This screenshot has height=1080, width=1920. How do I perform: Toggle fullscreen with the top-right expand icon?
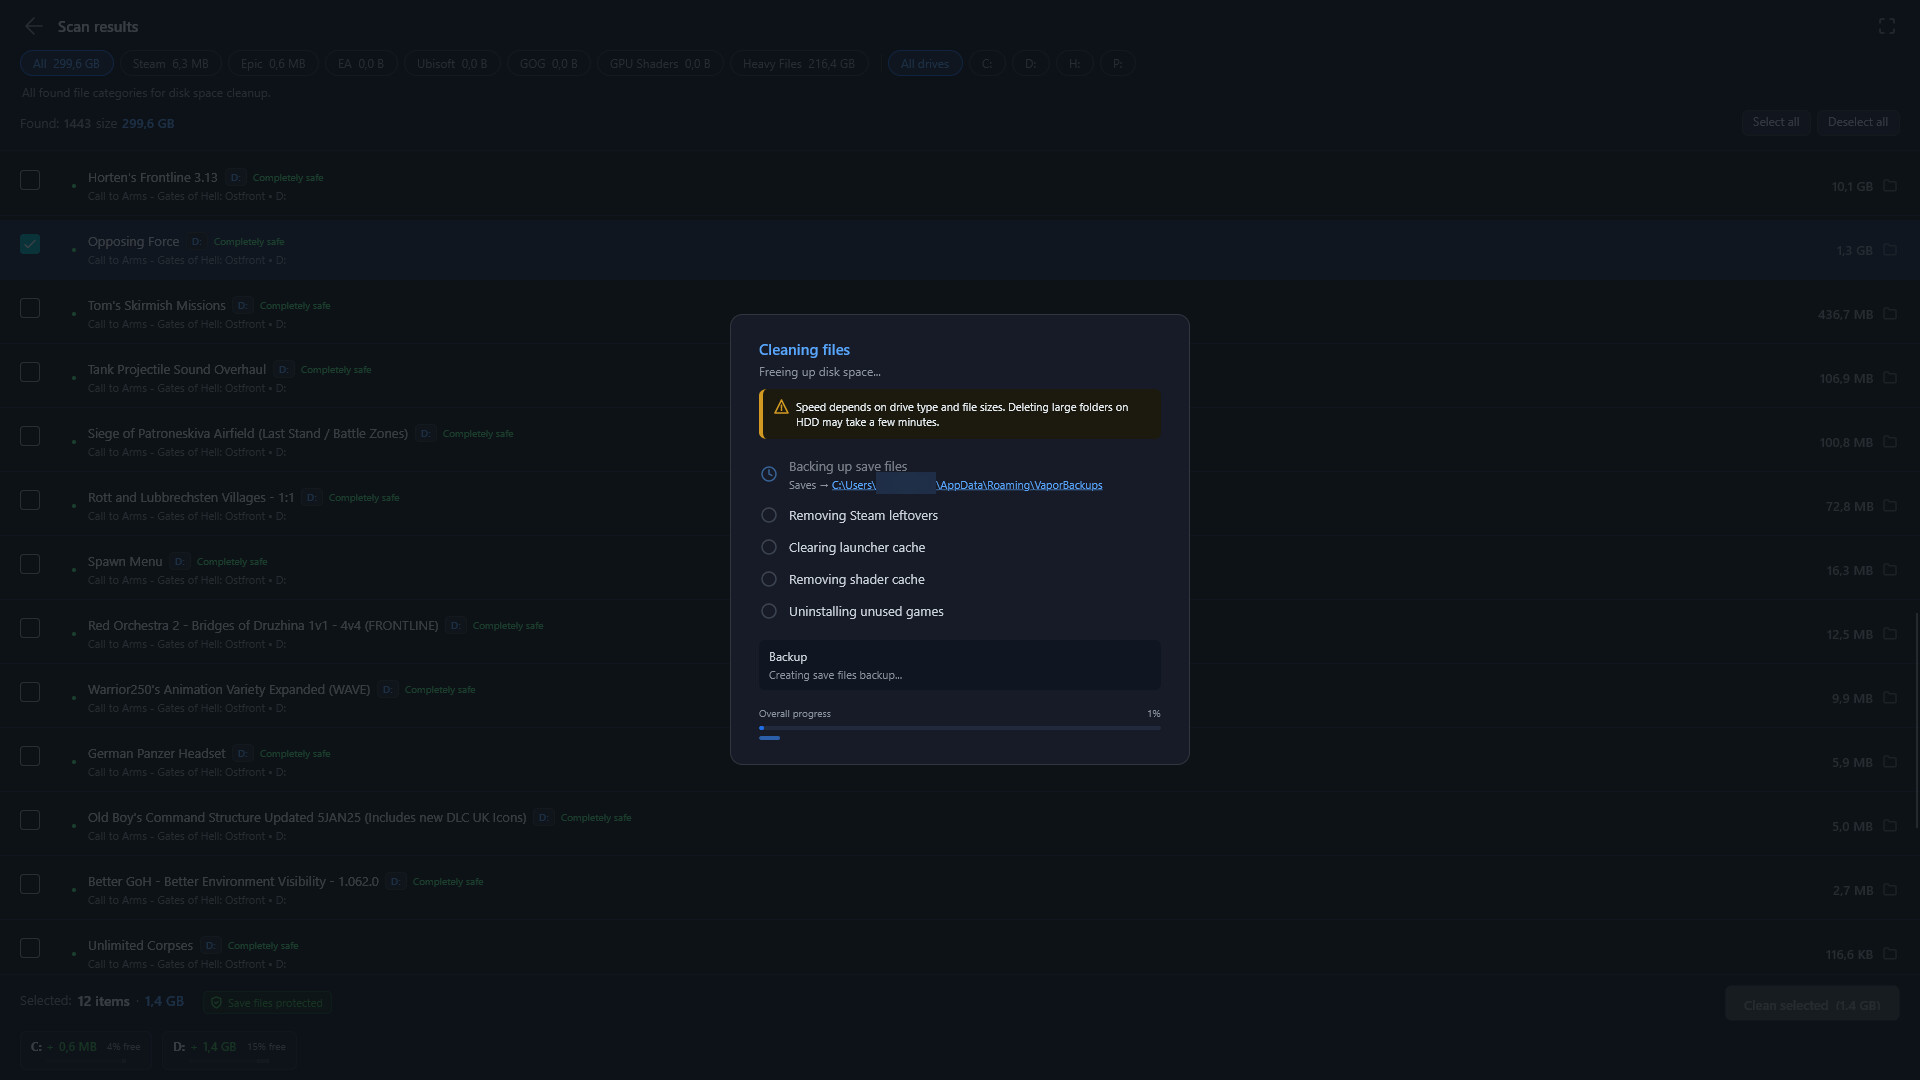click(x=1887, y=26)
